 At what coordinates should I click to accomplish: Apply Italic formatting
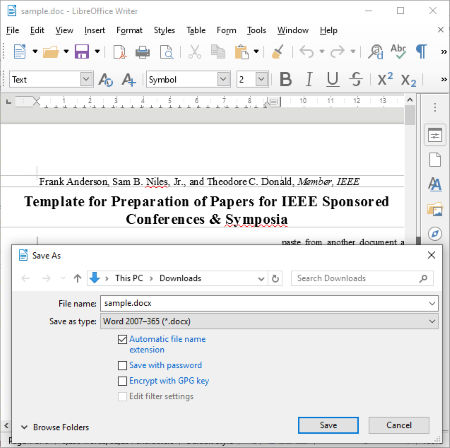click(x=309, y=79)
